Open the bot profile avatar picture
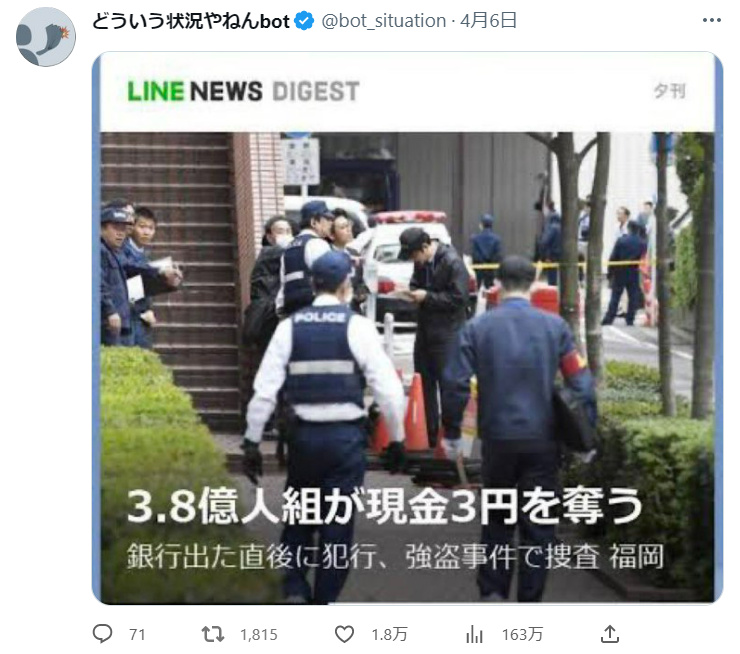740x654 pixels. point(46,37)
